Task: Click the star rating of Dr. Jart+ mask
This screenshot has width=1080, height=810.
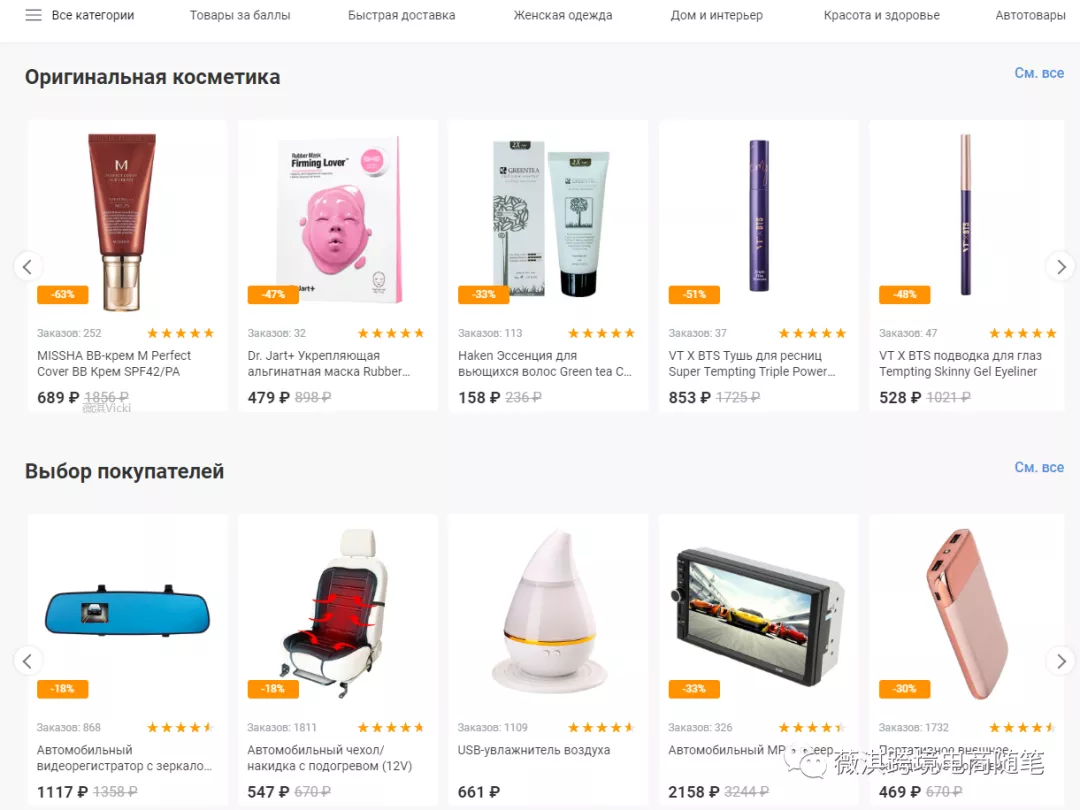Action: point(391,333)
